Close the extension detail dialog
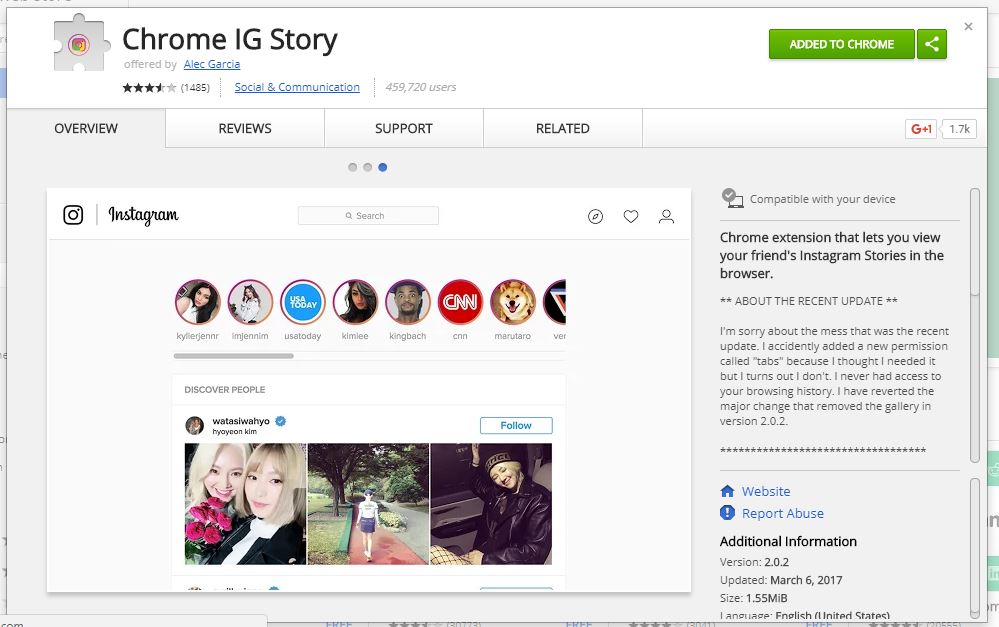This screenshot has height=627, width=999. pos(968,27)
